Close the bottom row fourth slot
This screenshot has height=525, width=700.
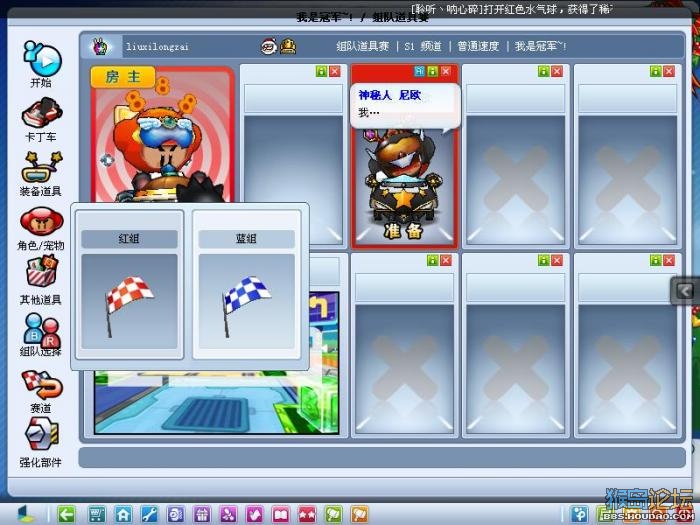pyautogui.click(x=557, y=261)
